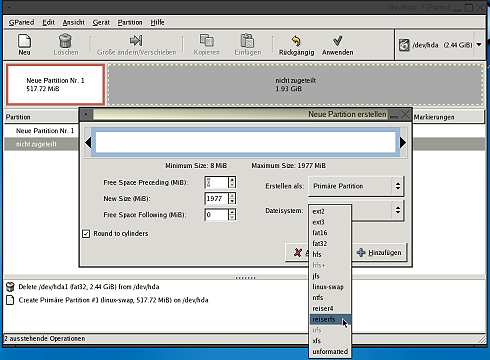Viewport: 490px width, 360px height.
Task: Click the Anwenden green checkmark icon
Action: coord(337,41)
